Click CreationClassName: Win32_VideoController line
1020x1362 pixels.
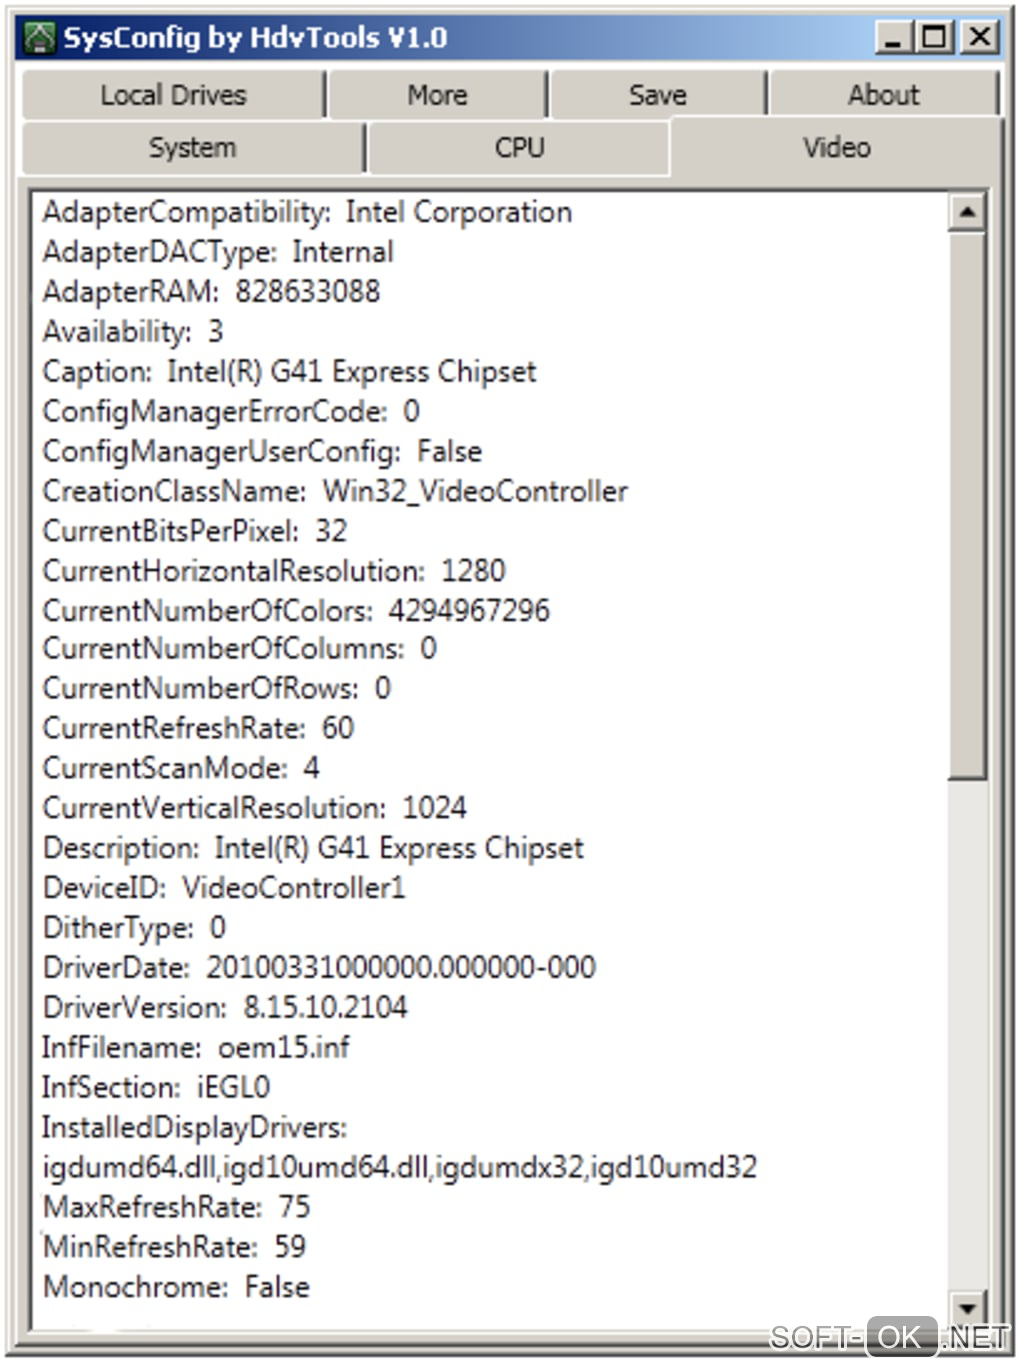335,492
